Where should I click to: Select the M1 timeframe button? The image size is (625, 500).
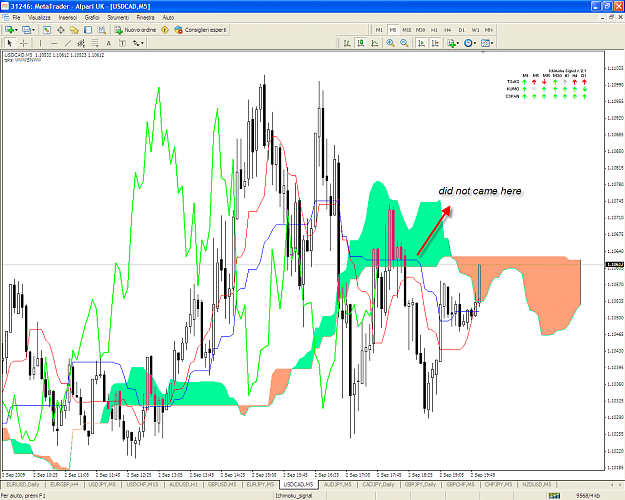(379, 30)
